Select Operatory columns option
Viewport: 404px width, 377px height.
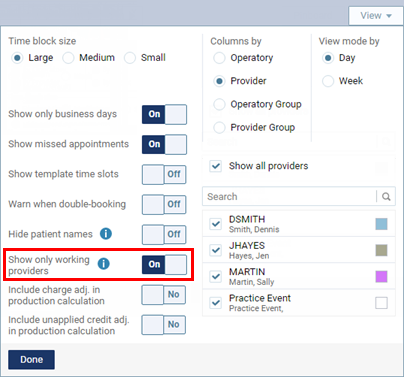[x=219, y=58]
